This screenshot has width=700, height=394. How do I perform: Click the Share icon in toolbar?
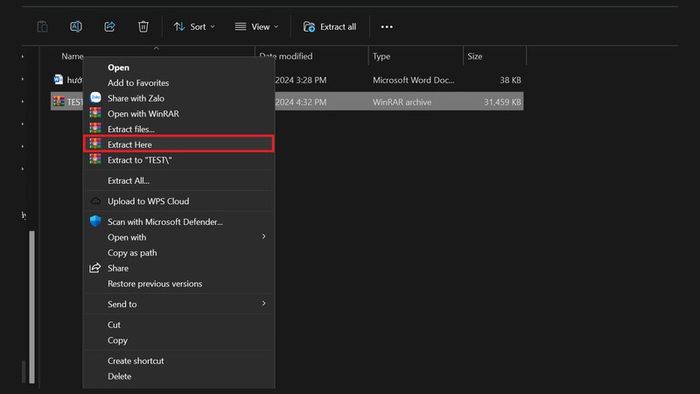[109, 27]
